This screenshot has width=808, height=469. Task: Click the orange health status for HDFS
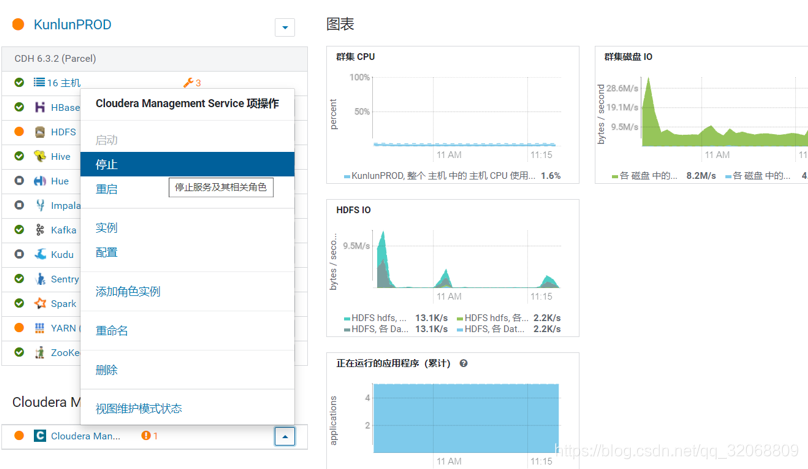coord(19,131)
